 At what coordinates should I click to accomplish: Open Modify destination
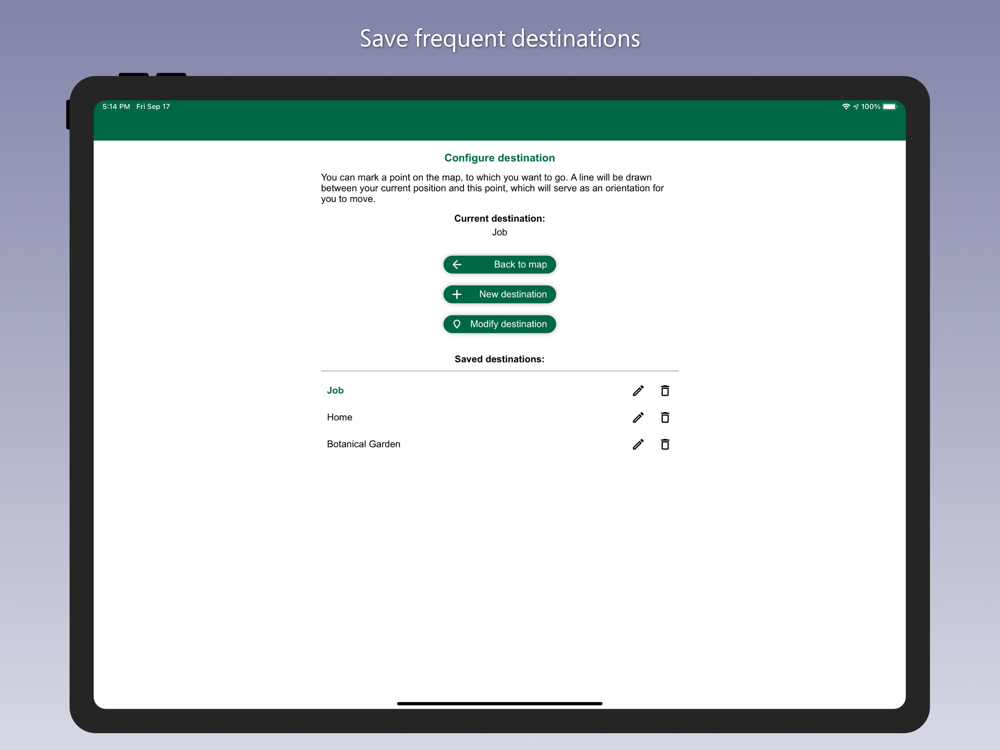(499, 324)
